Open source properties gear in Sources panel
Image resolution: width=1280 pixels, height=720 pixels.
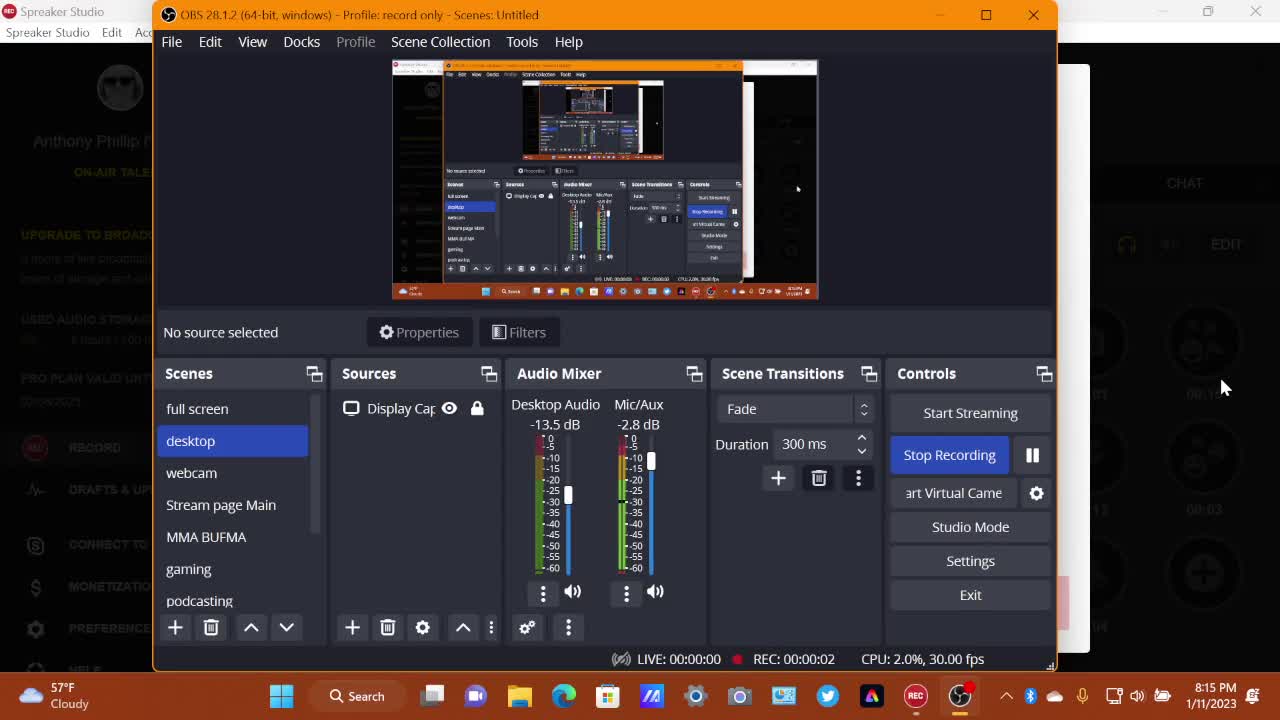point(423,627)
